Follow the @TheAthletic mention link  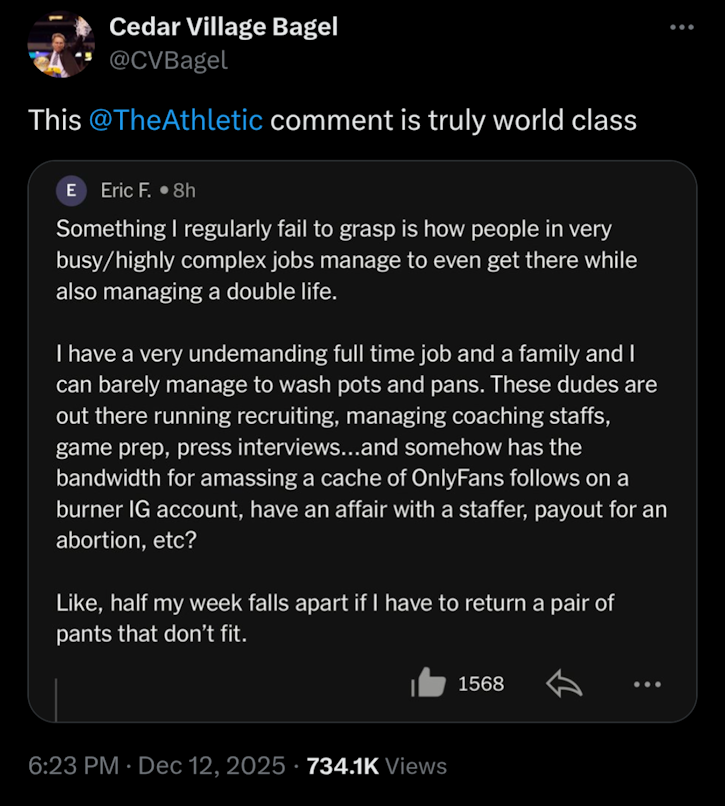pyautogui.click(x=176, y=121)
